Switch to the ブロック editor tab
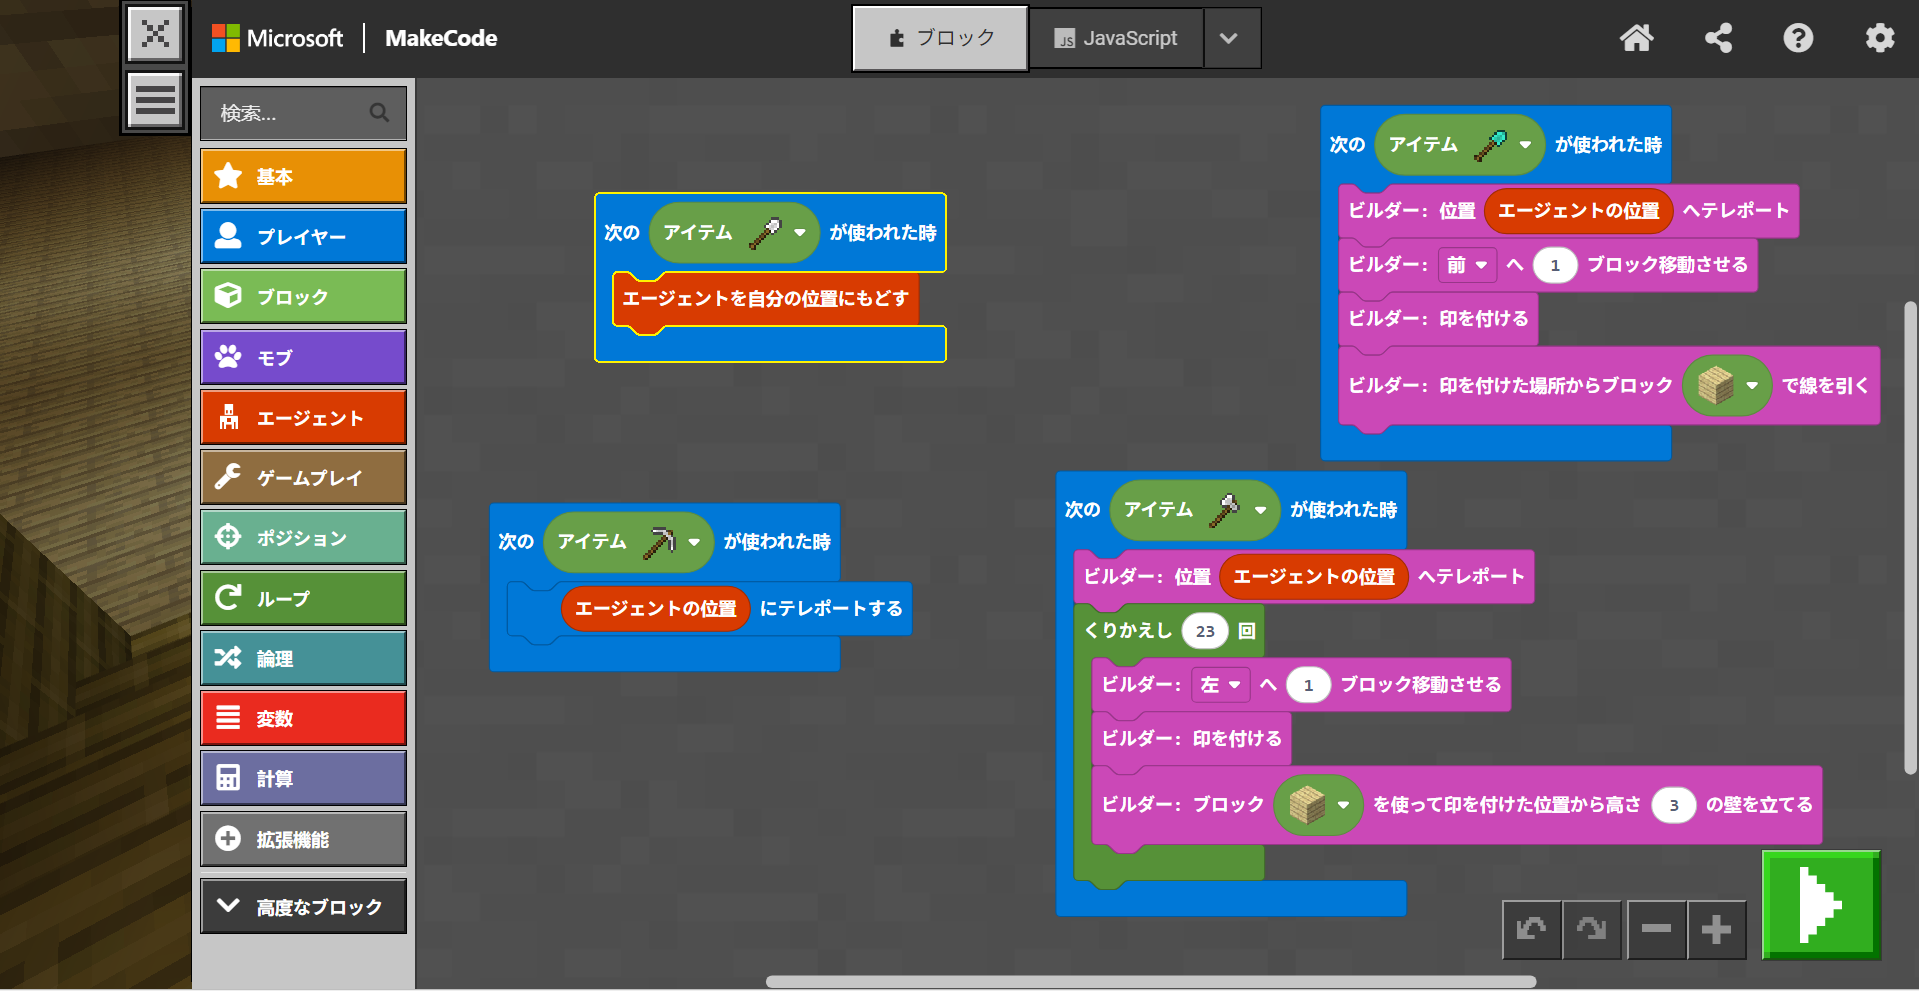 pyautogui.click(x=940, y=38)
